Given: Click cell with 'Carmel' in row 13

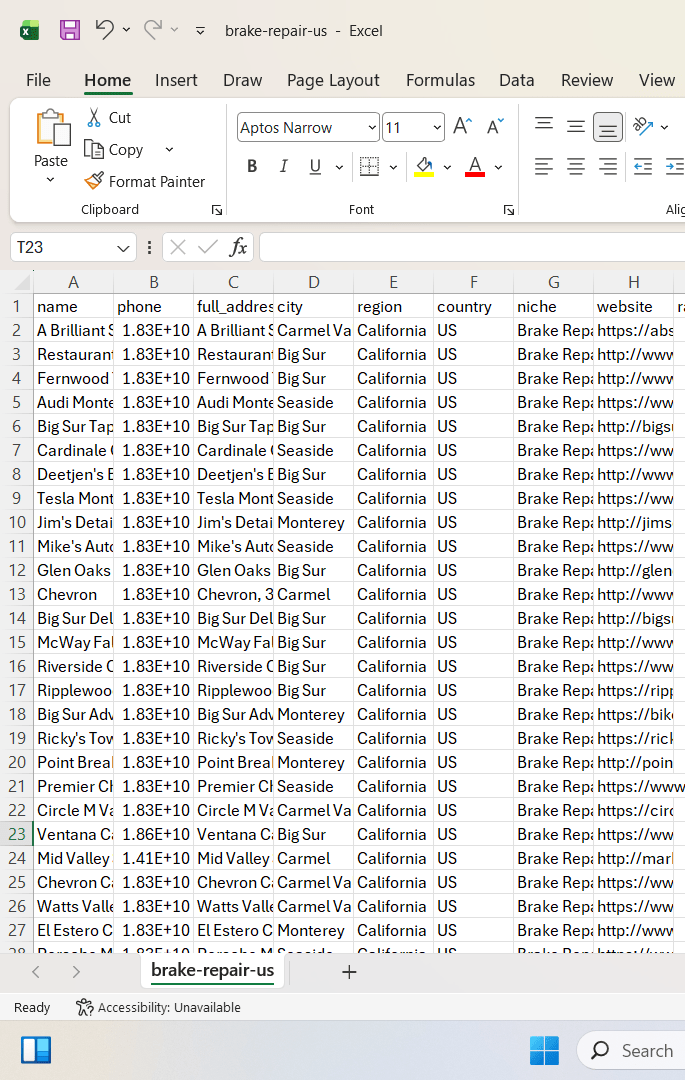Looking at the screenshot, I should click(313, 594).
